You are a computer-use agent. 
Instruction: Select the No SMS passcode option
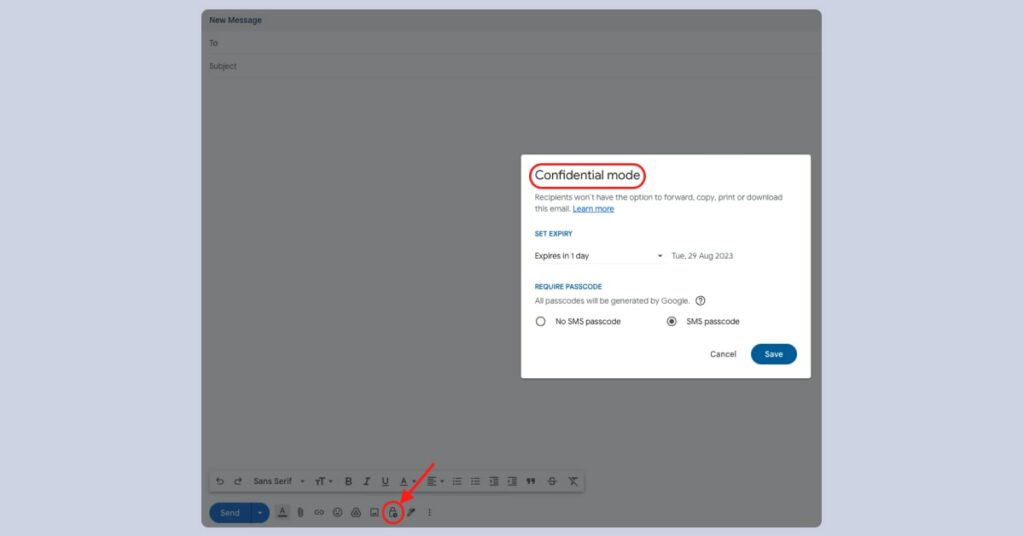point(541,322)
